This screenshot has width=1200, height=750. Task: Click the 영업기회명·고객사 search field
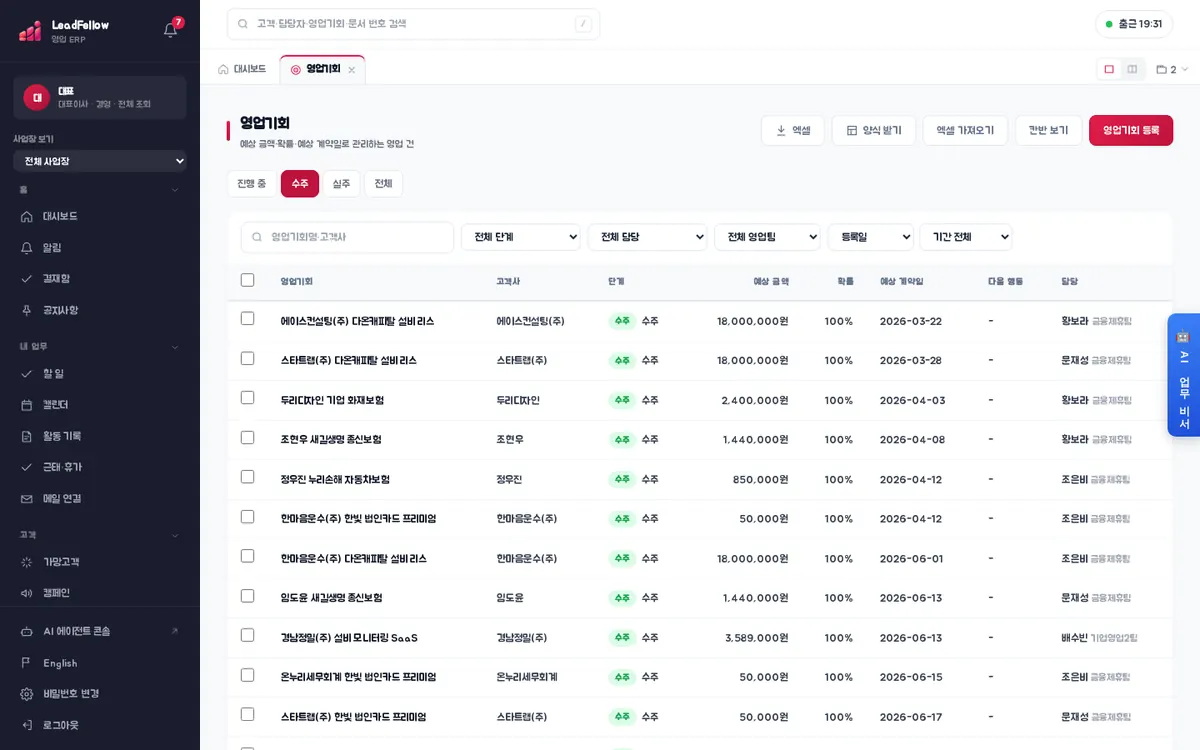click(347, 237)
